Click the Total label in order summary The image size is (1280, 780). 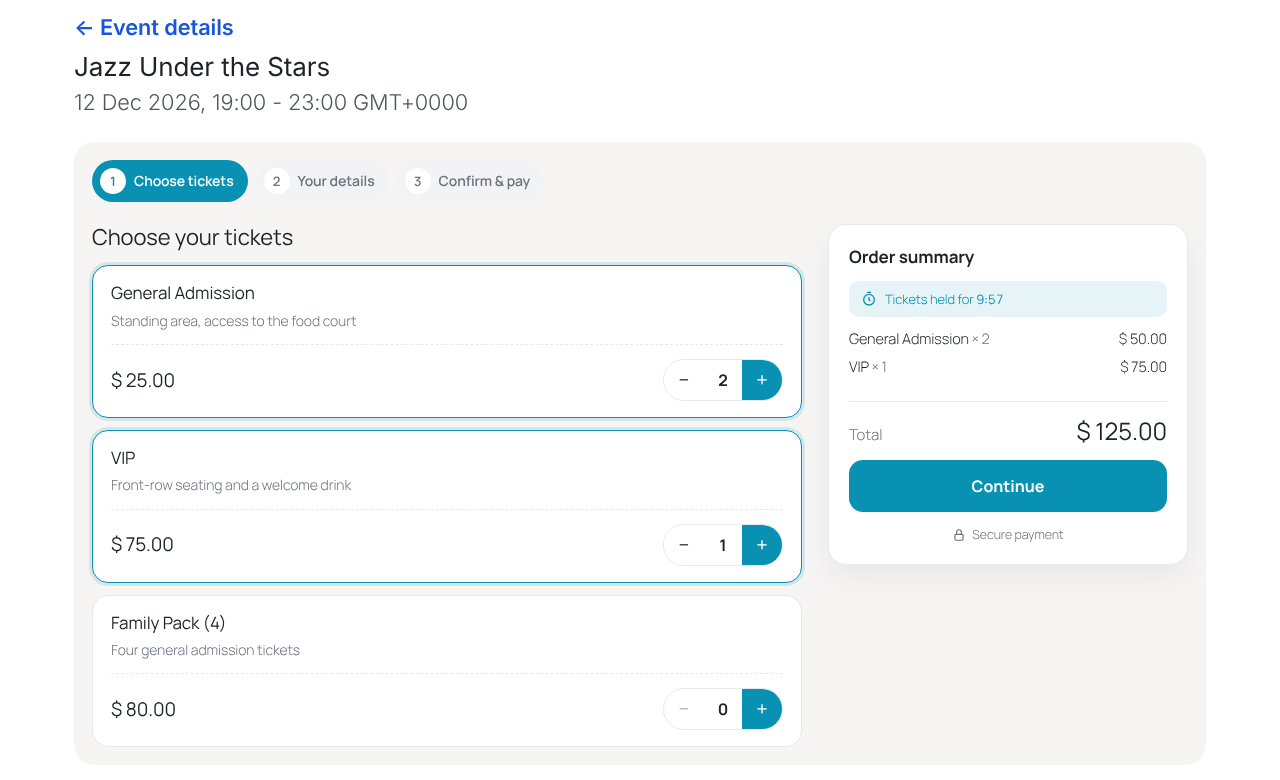[865, 435]
